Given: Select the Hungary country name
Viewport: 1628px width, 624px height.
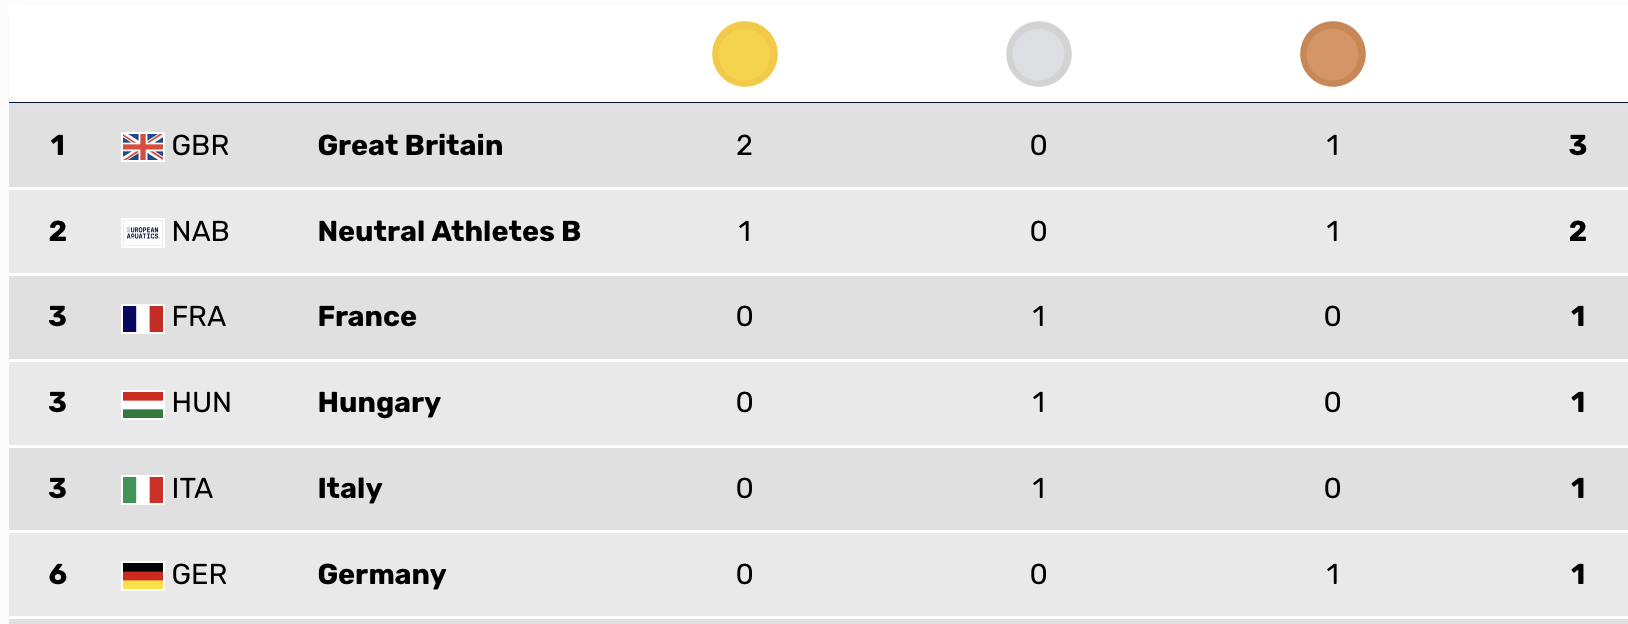Looking at the screenshot, I should (379, 403).
